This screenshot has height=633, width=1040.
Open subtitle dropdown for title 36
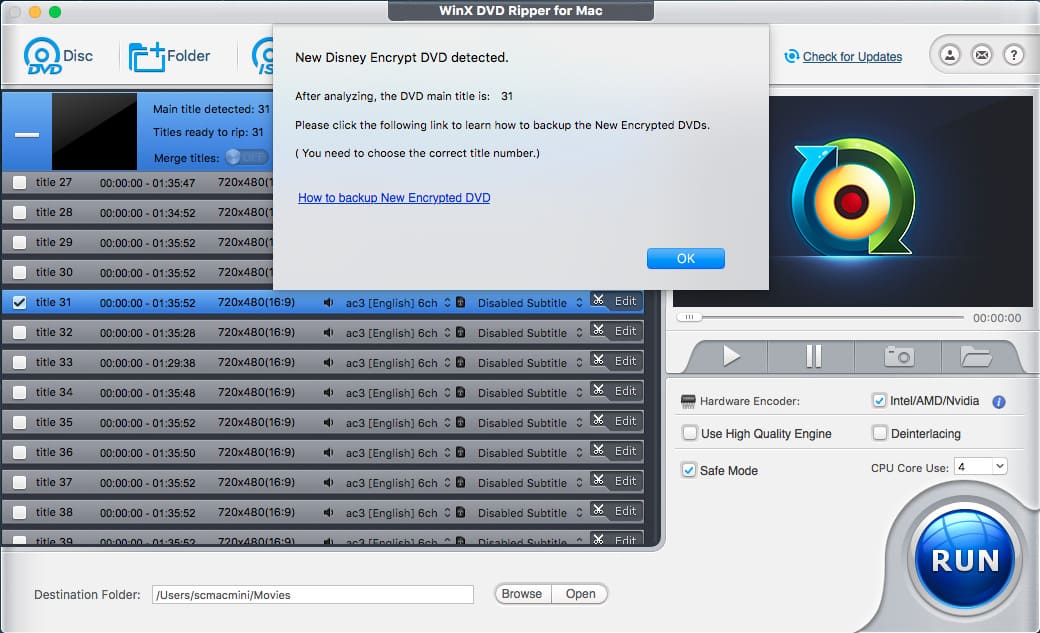coord(579,453)
